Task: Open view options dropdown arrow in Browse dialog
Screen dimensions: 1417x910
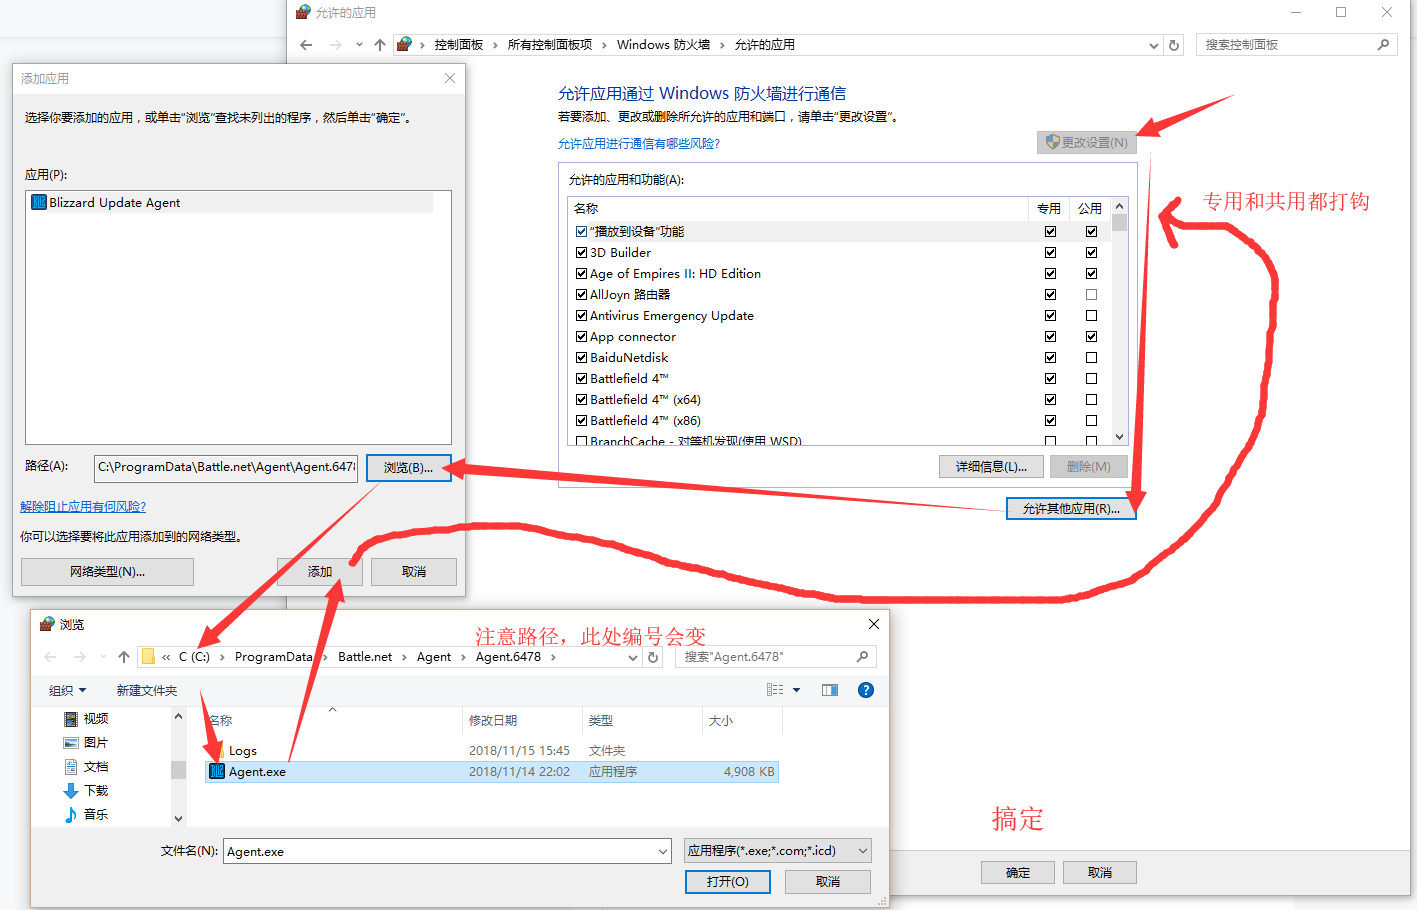Action: tap(797, 690)
